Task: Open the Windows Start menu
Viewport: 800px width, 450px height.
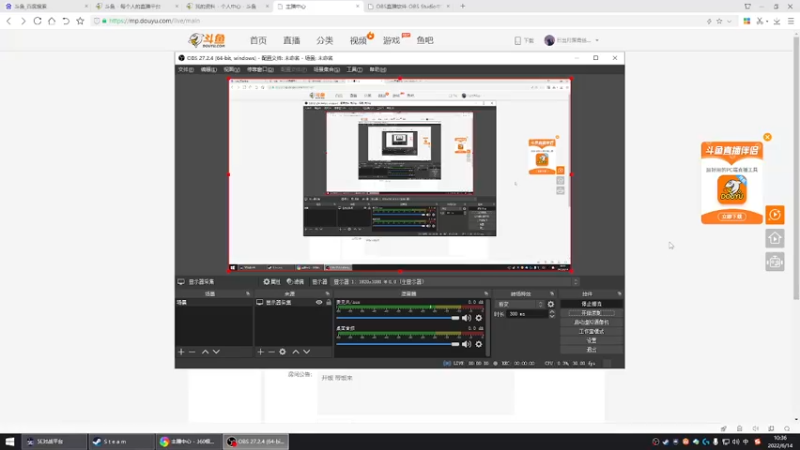Action: point(10,441)
